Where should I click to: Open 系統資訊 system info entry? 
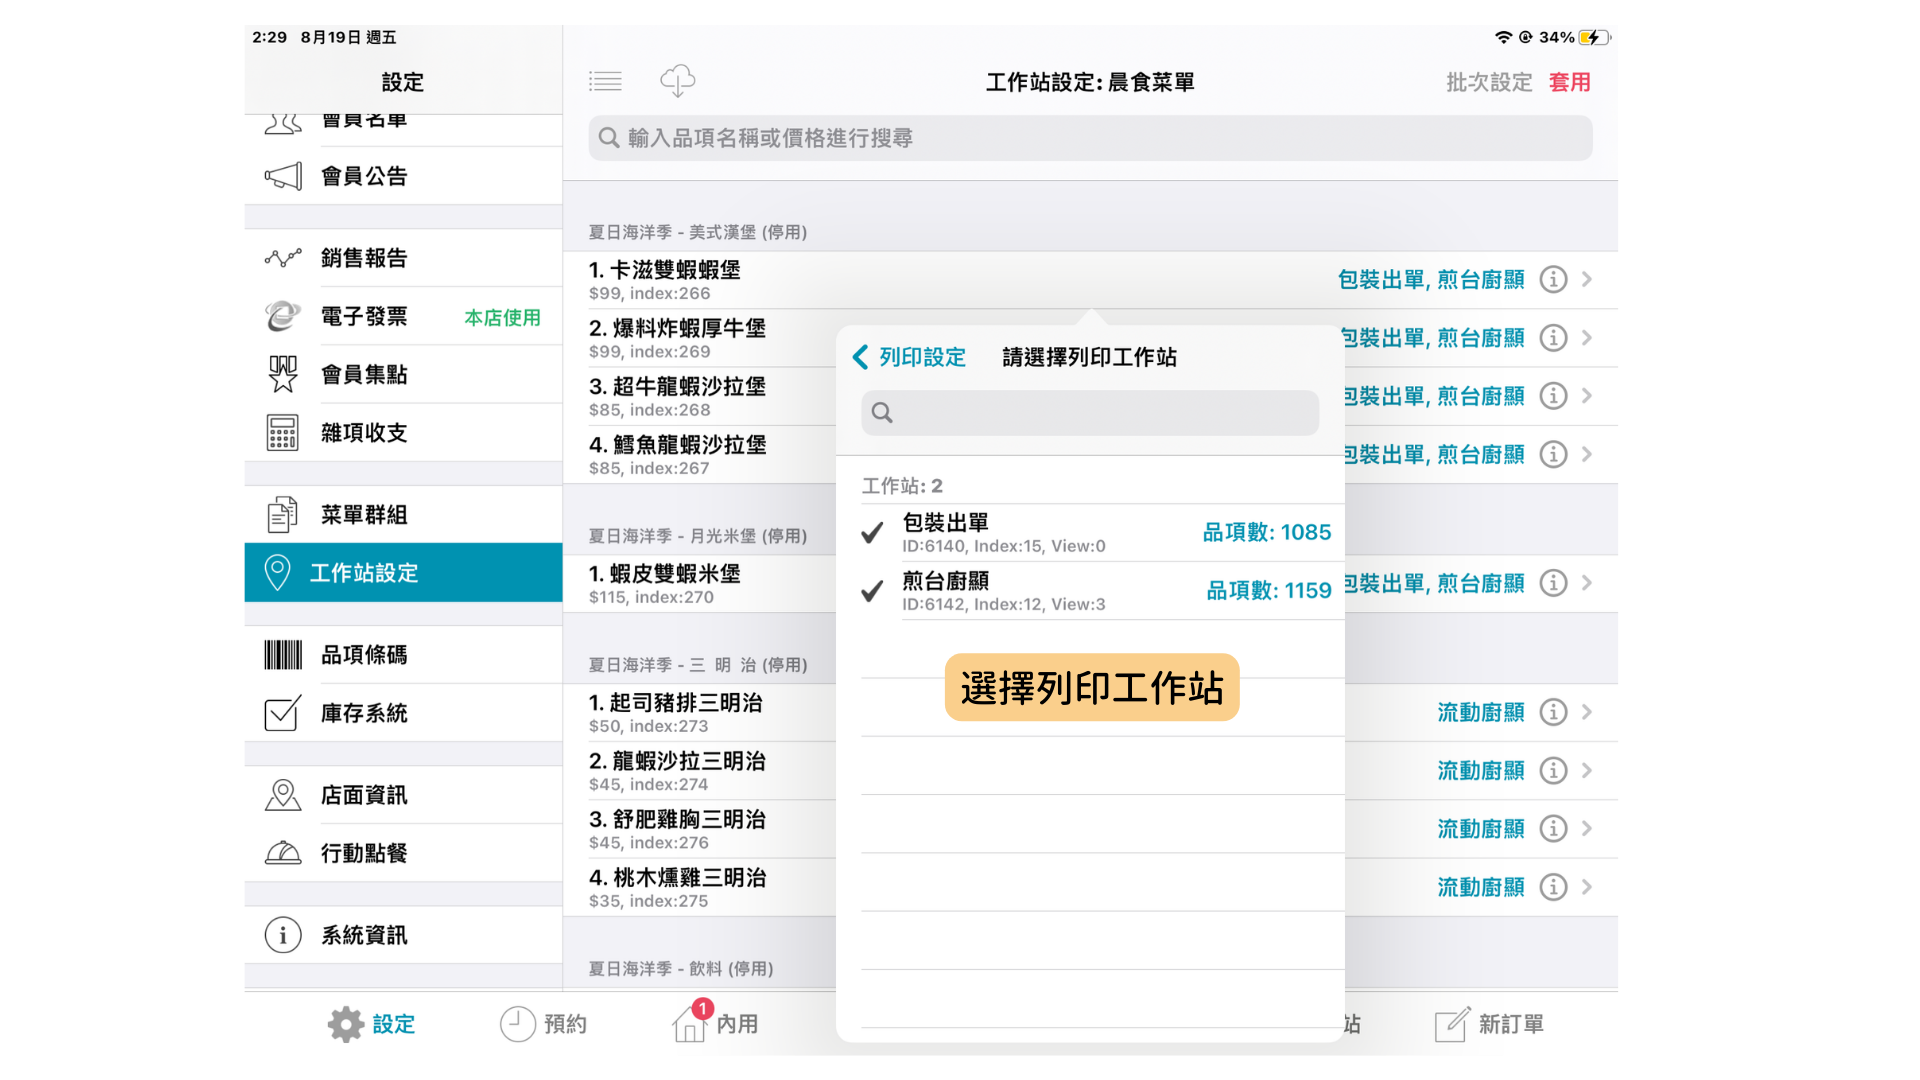tap(403, 935)
